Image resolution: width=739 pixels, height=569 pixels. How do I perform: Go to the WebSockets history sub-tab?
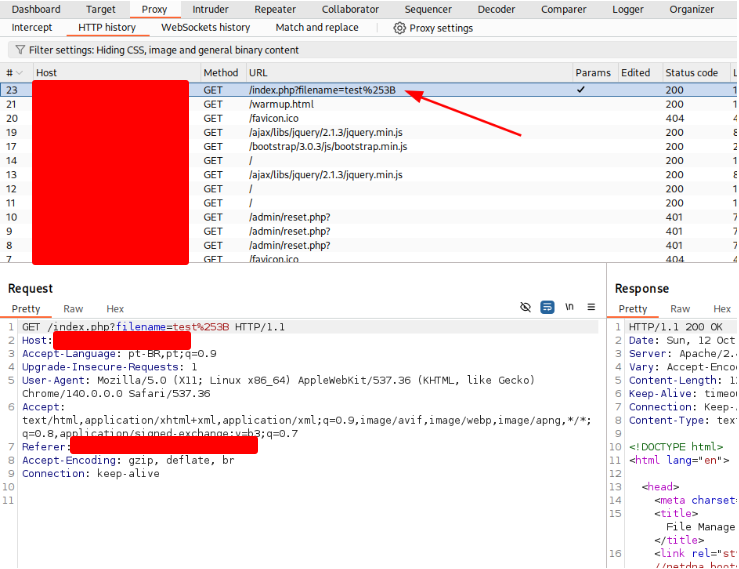tap(205, 28)
